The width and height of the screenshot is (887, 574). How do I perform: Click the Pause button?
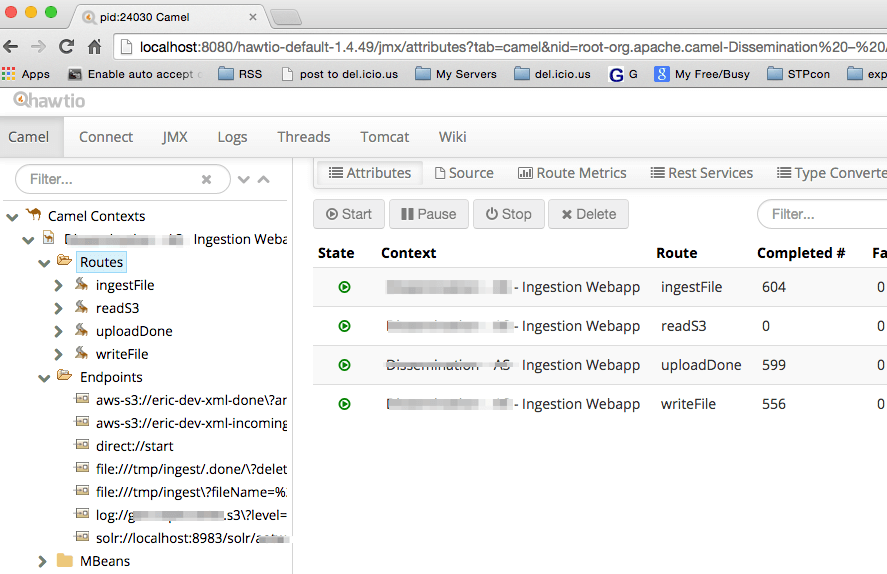click(429, 214)
